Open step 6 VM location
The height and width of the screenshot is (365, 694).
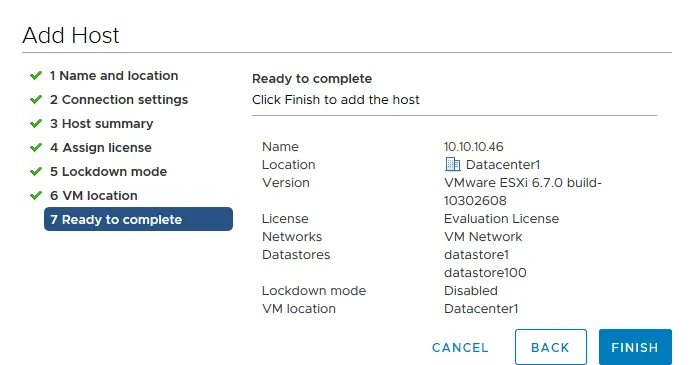(93, 195)
